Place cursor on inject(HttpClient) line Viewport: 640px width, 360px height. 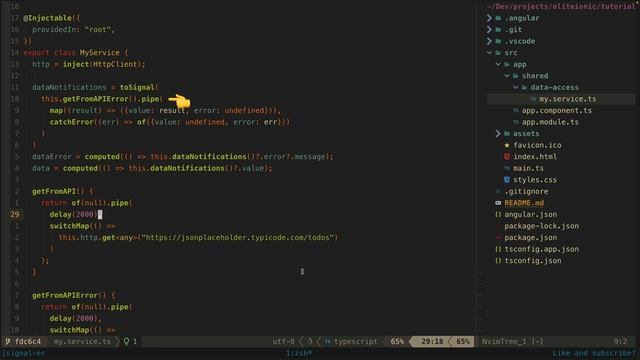point(89,64)
